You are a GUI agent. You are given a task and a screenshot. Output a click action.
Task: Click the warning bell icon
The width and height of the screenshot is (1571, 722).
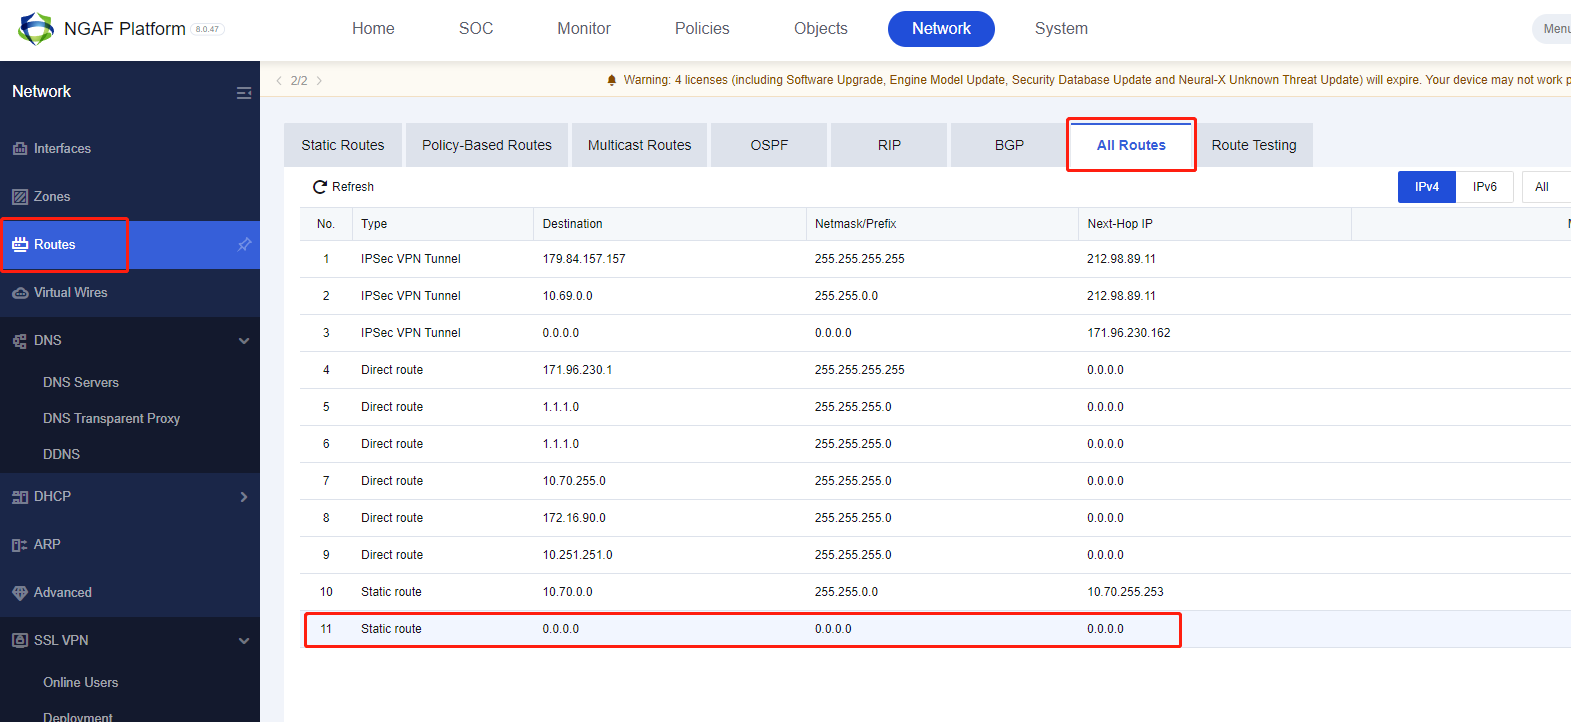click(612, 80)
